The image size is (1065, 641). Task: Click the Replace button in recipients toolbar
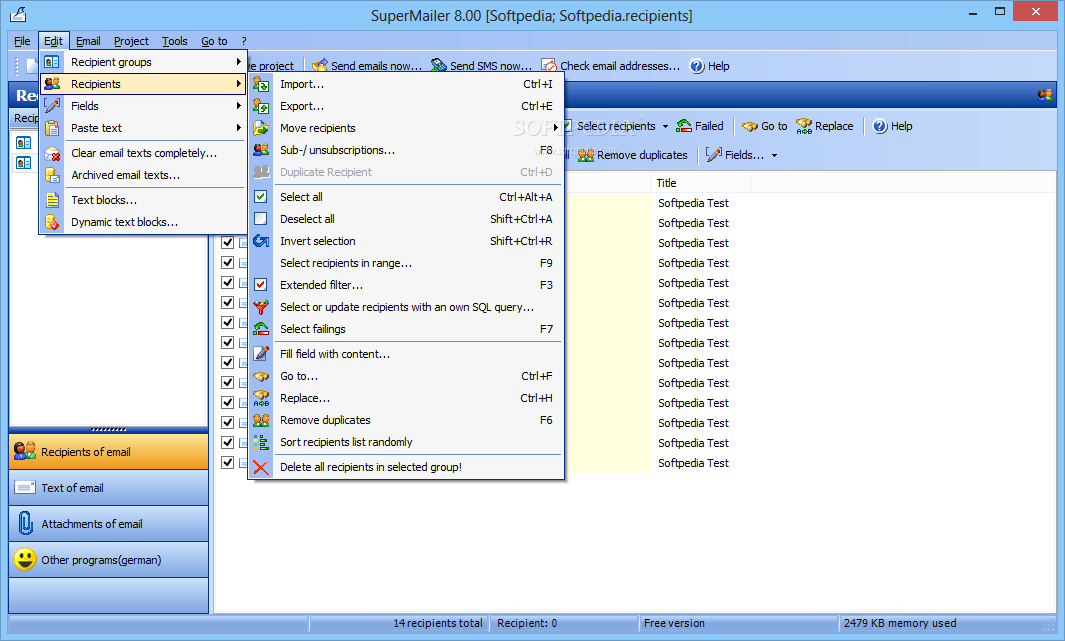(825, 126)
